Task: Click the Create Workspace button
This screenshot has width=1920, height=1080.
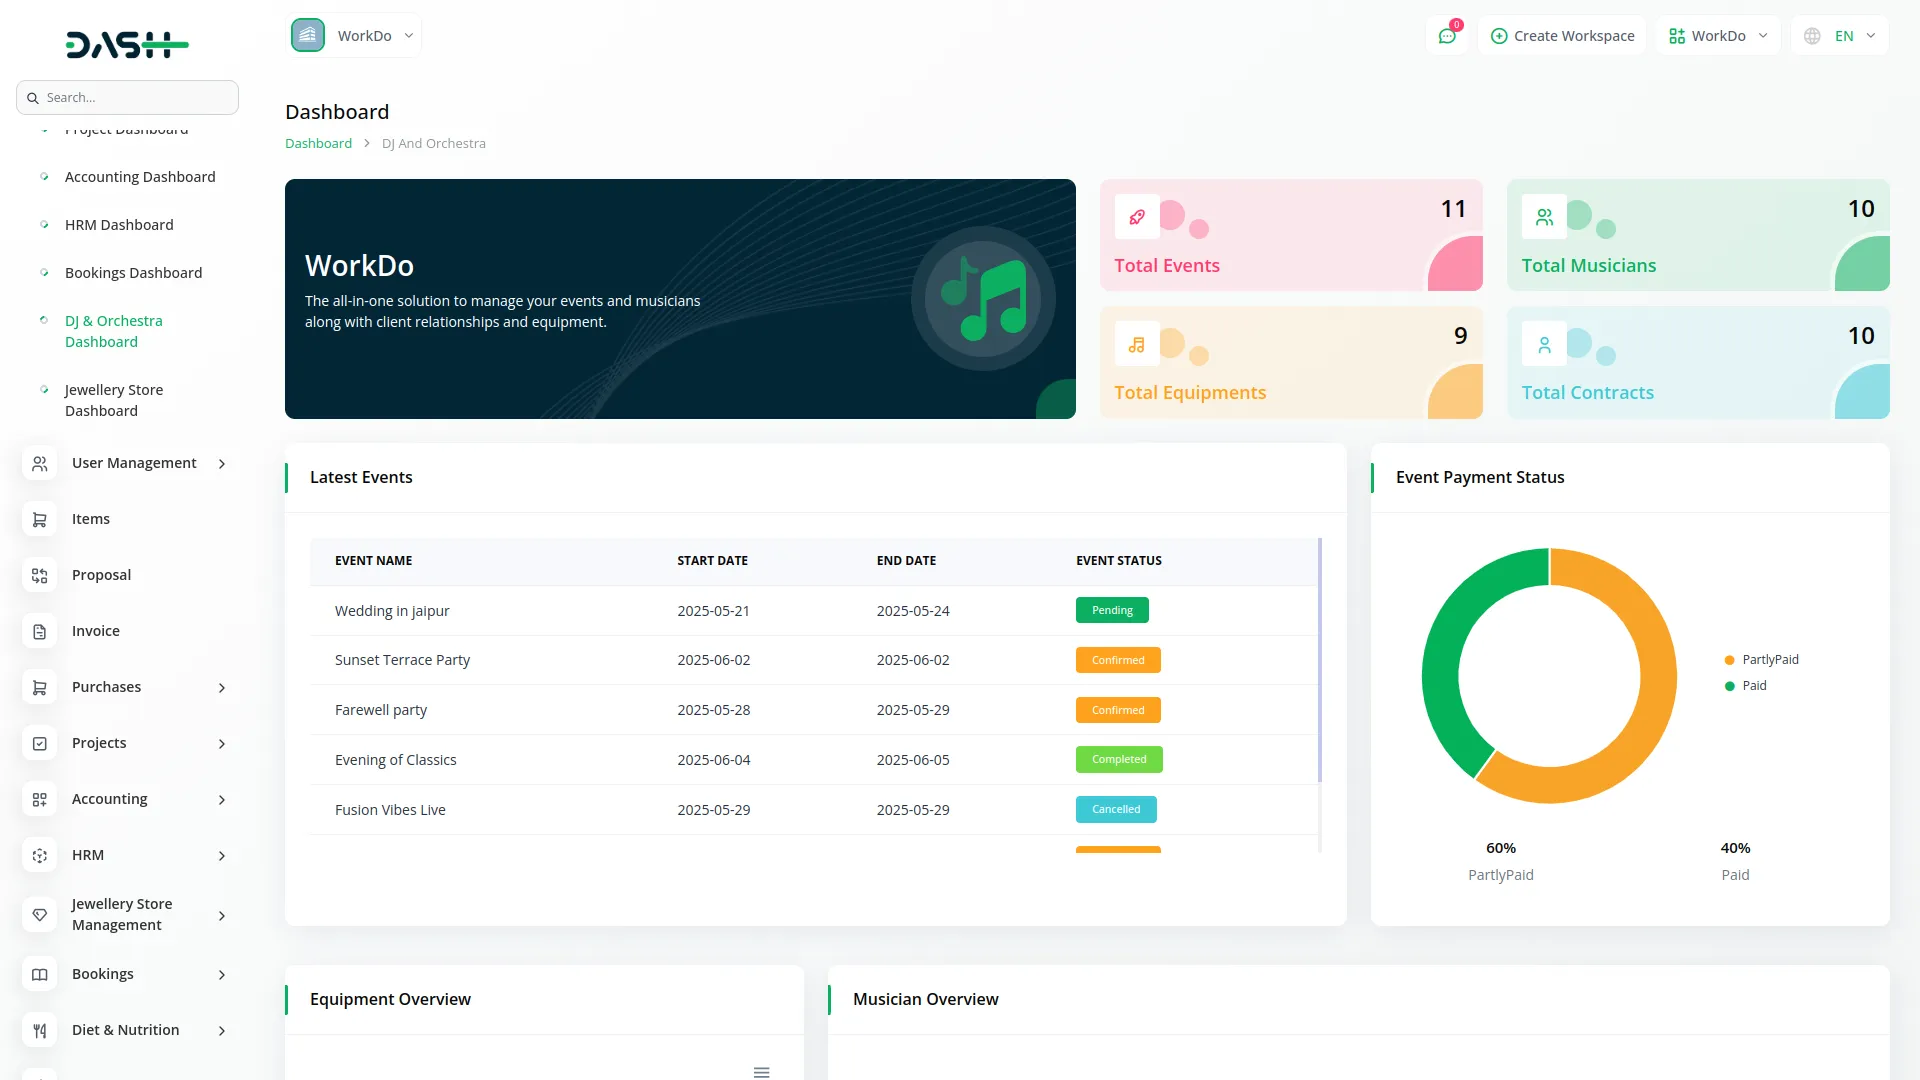Action: [x=1562, y=36]
